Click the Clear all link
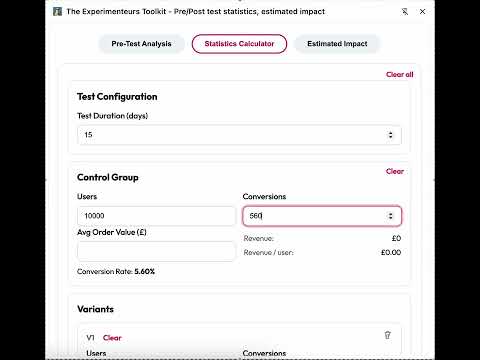Screen dimensions: 480x360 (400, 75)
